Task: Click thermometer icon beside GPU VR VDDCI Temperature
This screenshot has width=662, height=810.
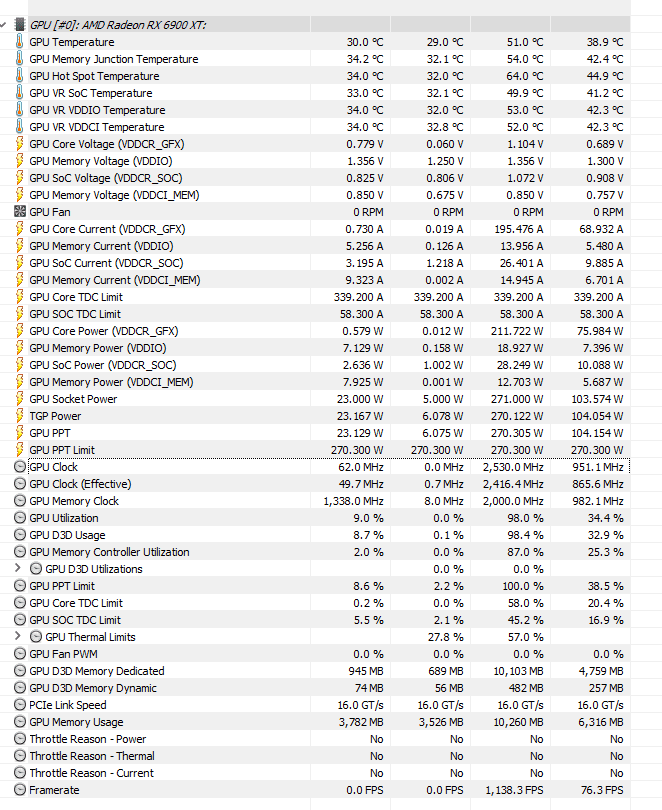Action: [20, 127]
